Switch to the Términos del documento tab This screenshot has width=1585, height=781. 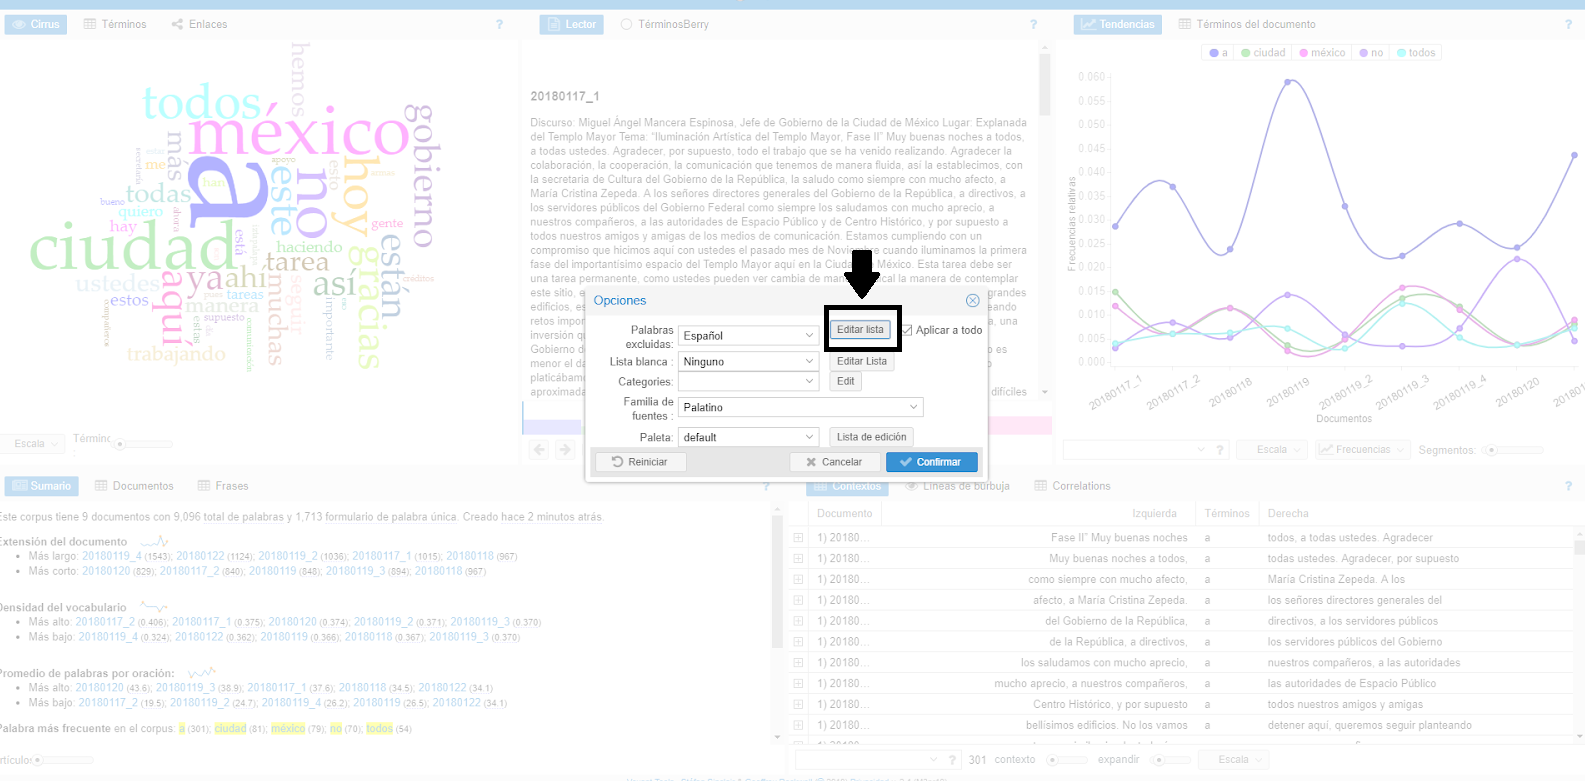(1247, 24)
